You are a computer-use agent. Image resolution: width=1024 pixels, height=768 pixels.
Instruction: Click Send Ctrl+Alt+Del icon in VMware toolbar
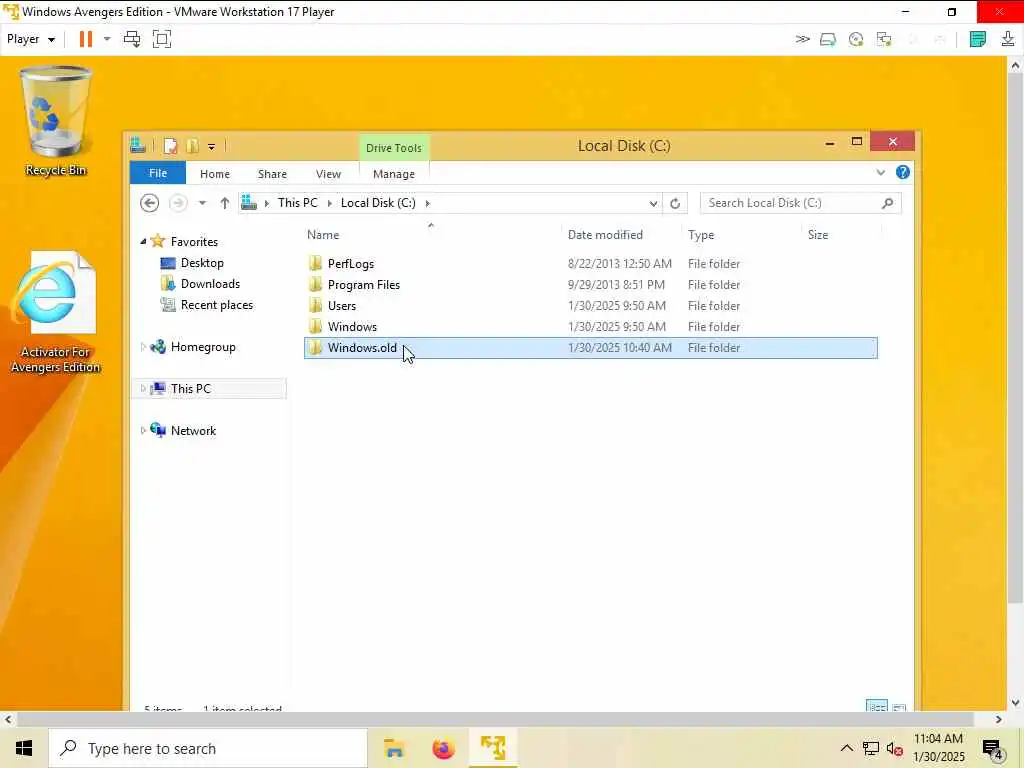(132, 39)
